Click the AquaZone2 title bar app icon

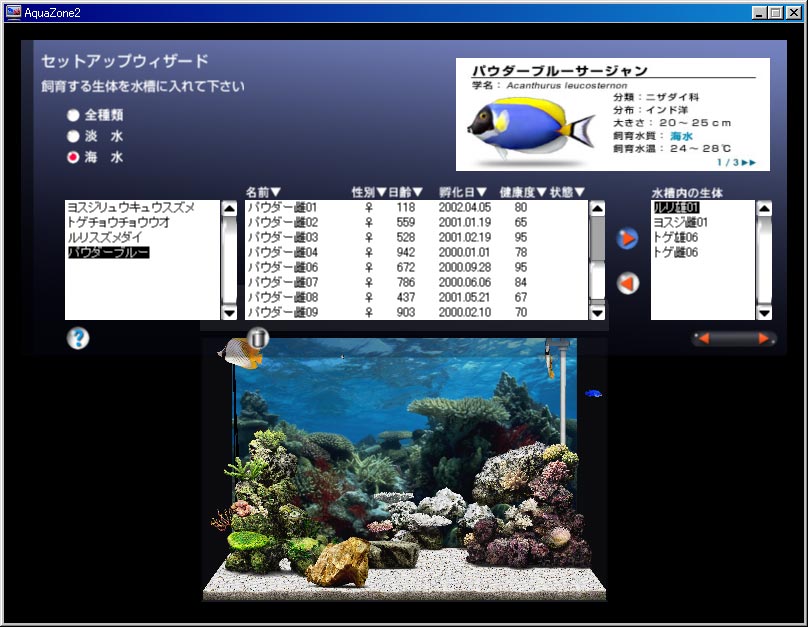coord(13,12)
